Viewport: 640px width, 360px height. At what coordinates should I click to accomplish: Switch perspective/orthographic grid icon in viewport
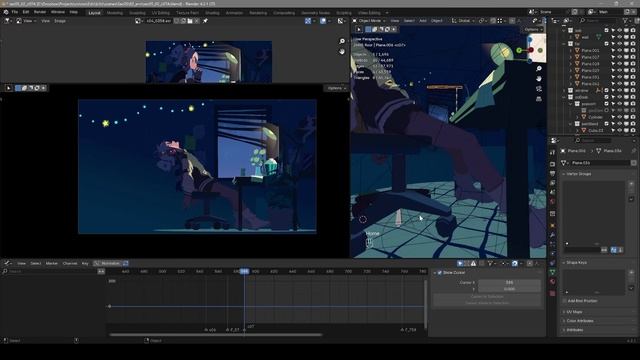(539, 99)
